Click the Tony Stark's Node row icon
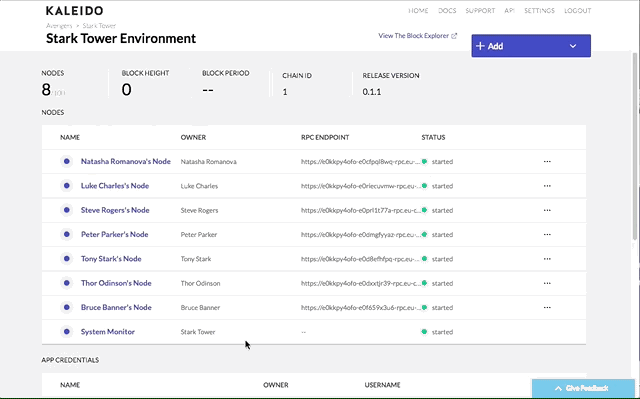Viewport: 640px width, 399px height. 66,259
